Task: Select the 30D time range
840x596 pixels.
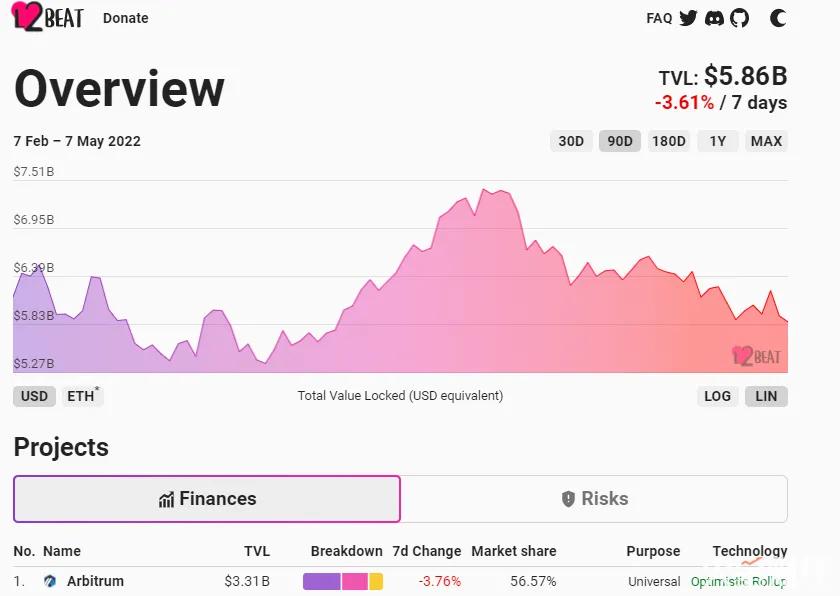Action: (x=571, y=141)
